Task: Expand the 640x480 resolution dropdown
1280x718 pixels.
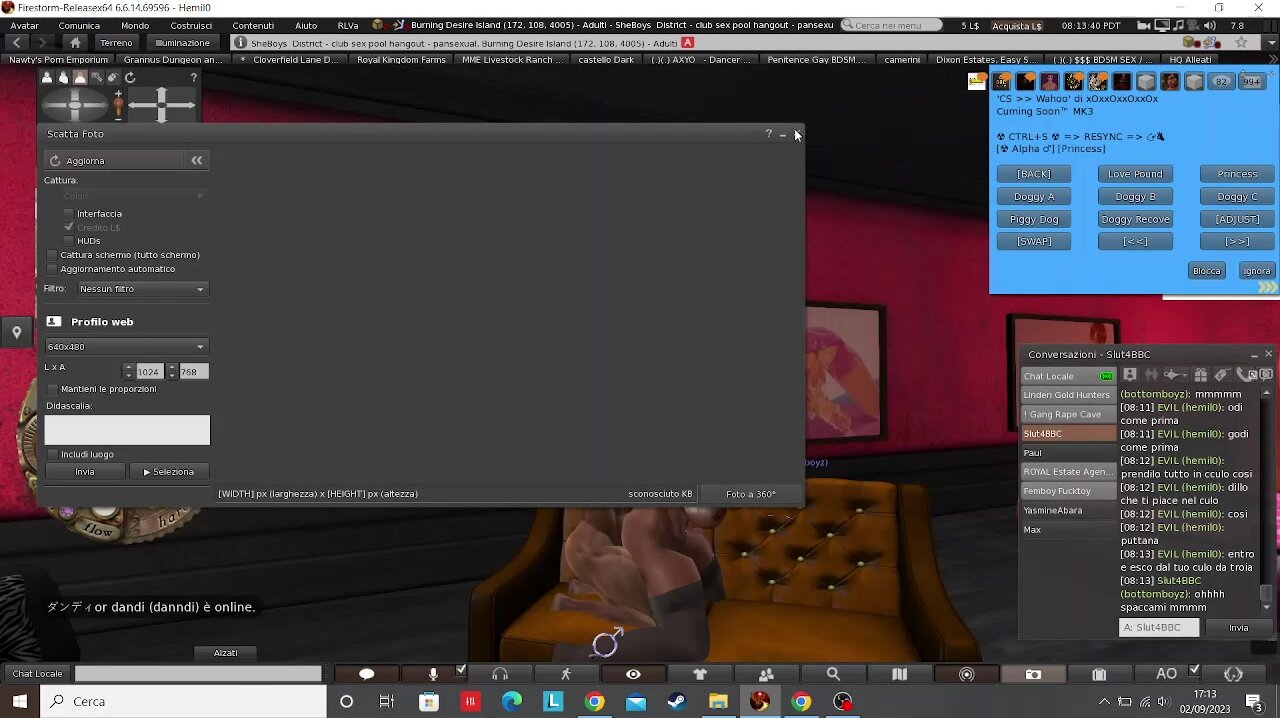Action: click(126, 347)
